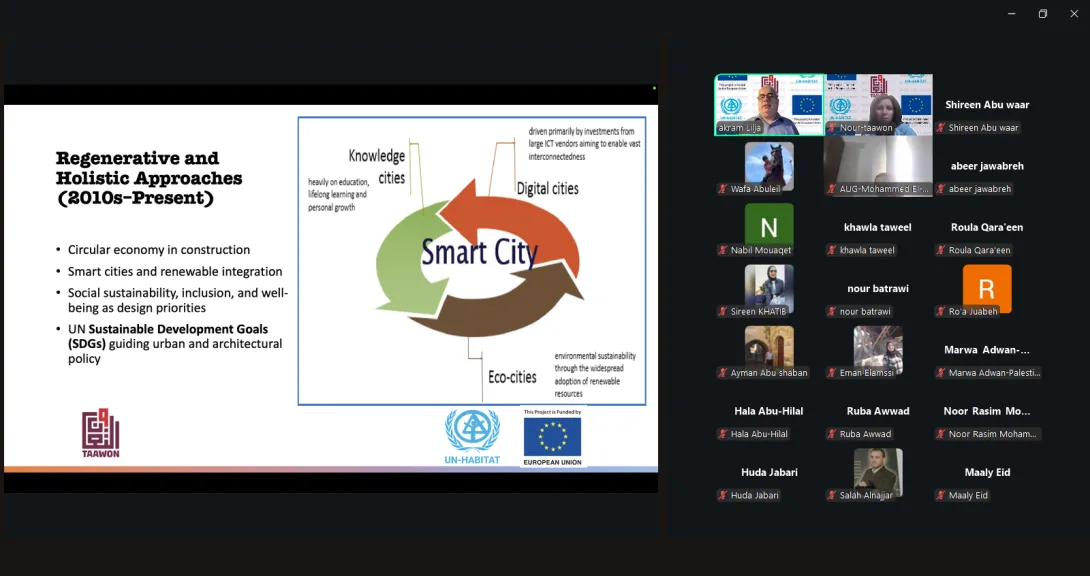This screenshot has width=1090, height=576.
Task: Select Ro'a Juabeh's orange R avatar
Action: pos(987,288)
